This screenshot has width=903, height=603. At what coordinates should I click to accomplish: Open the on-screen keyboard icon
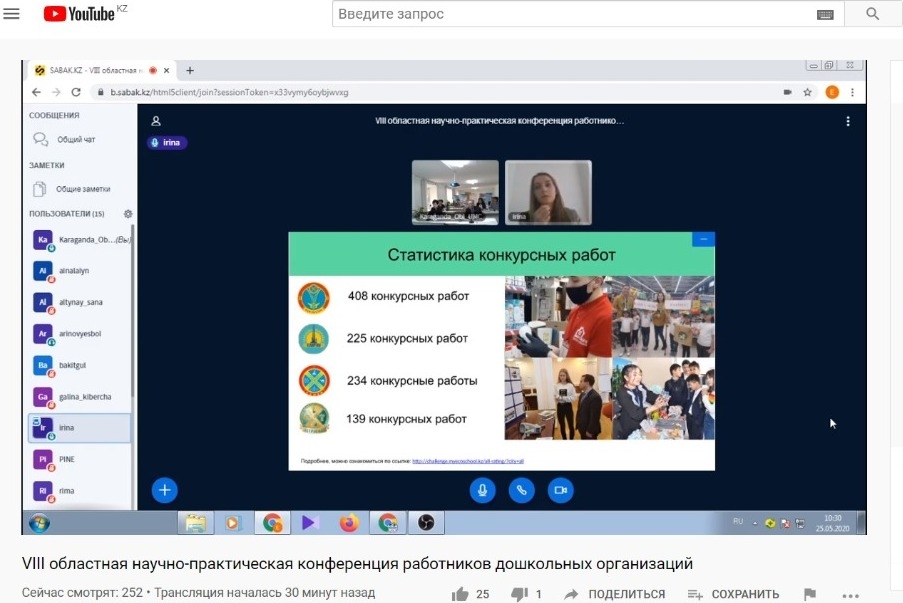pos(825,14)
